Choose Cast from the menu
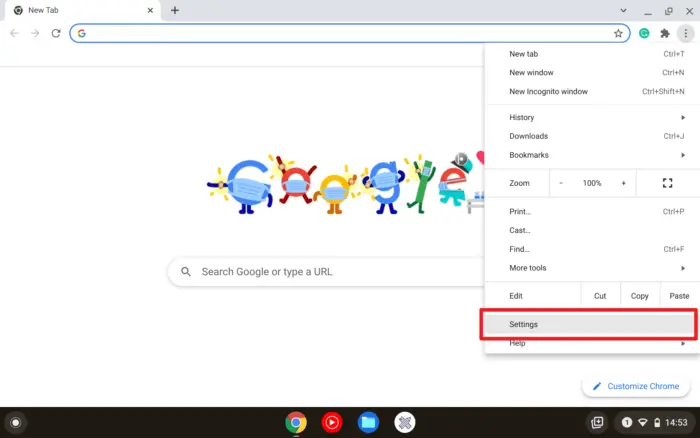 point(592,230)
